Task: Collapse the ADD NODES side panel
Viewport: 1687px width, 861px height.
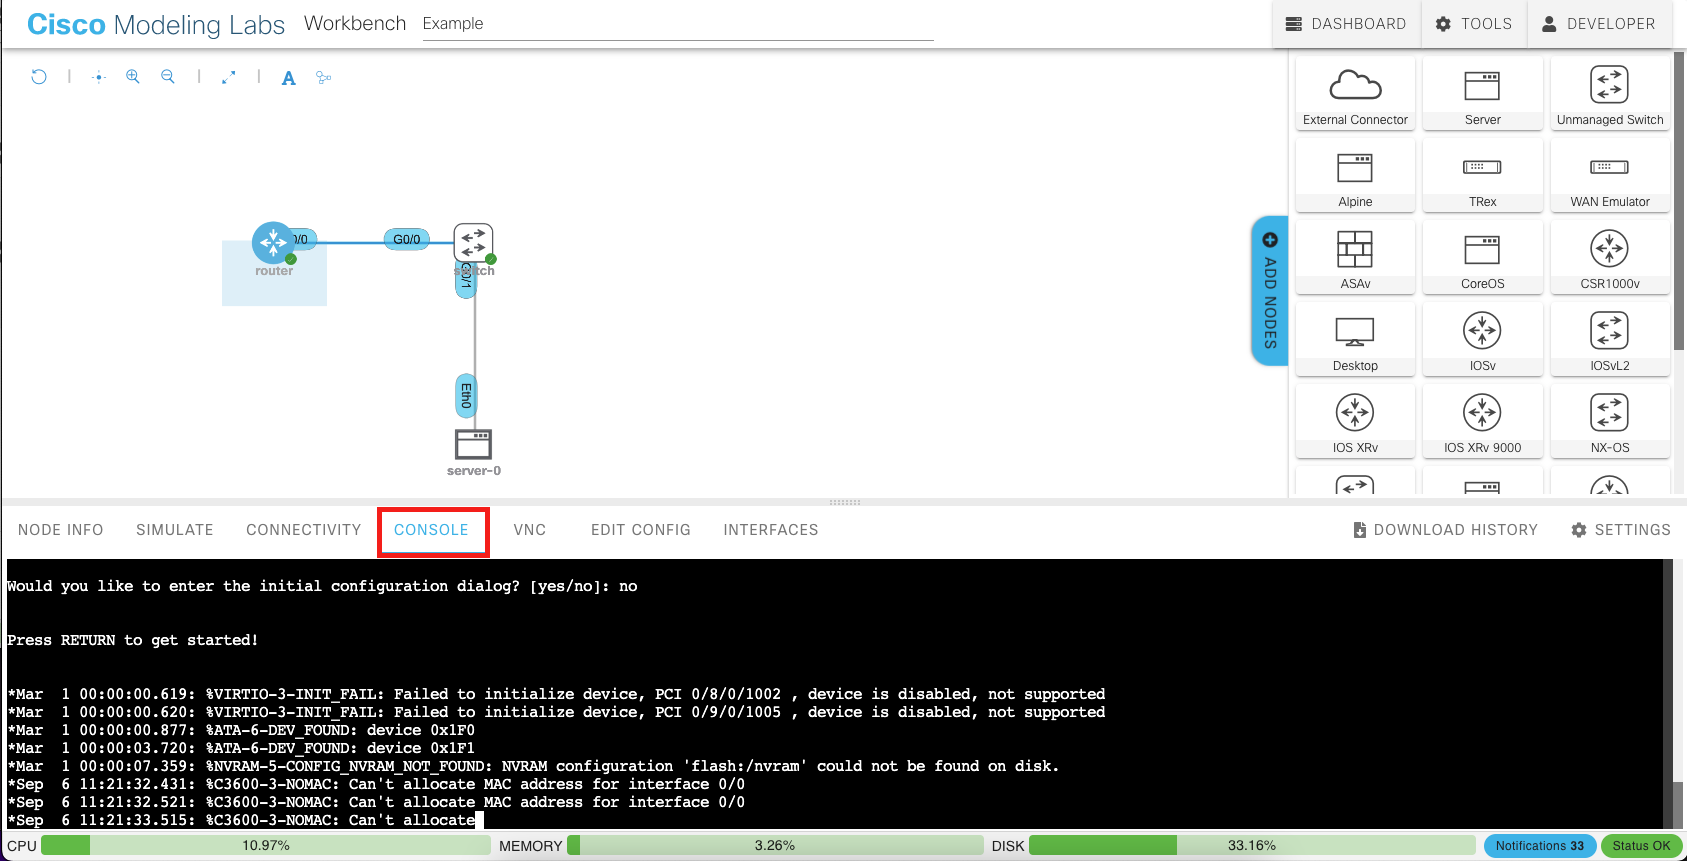Action: tap(1270, 291)
